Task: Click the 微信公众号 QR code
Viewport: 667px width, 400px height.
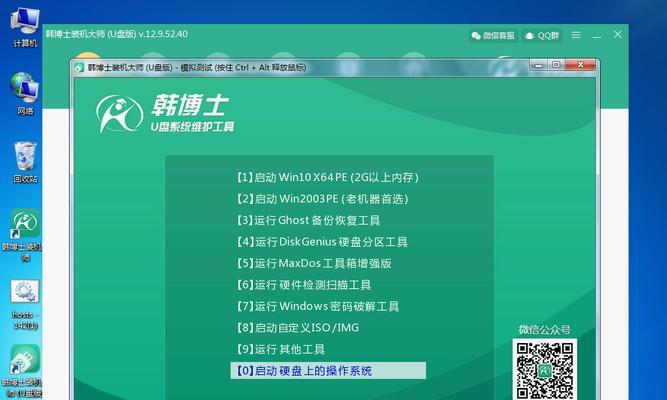Action: [x=544, y=369]
